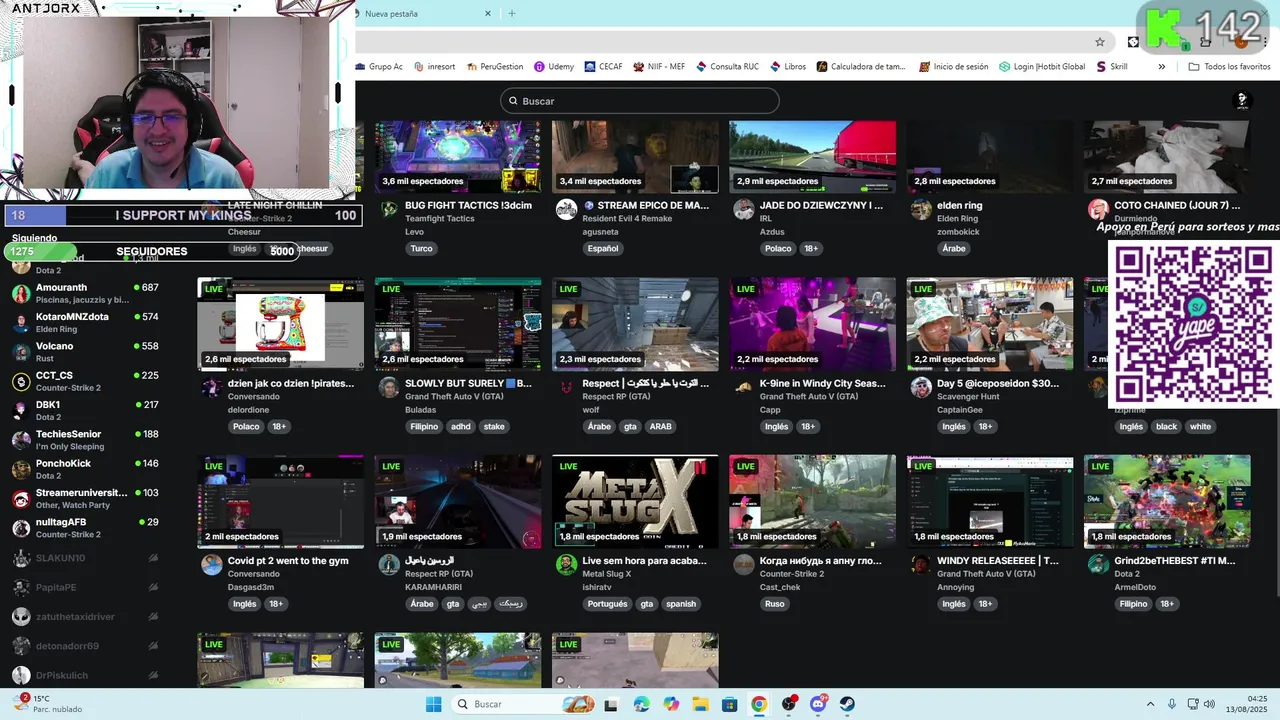Filter by the Turco language tag

421,249
